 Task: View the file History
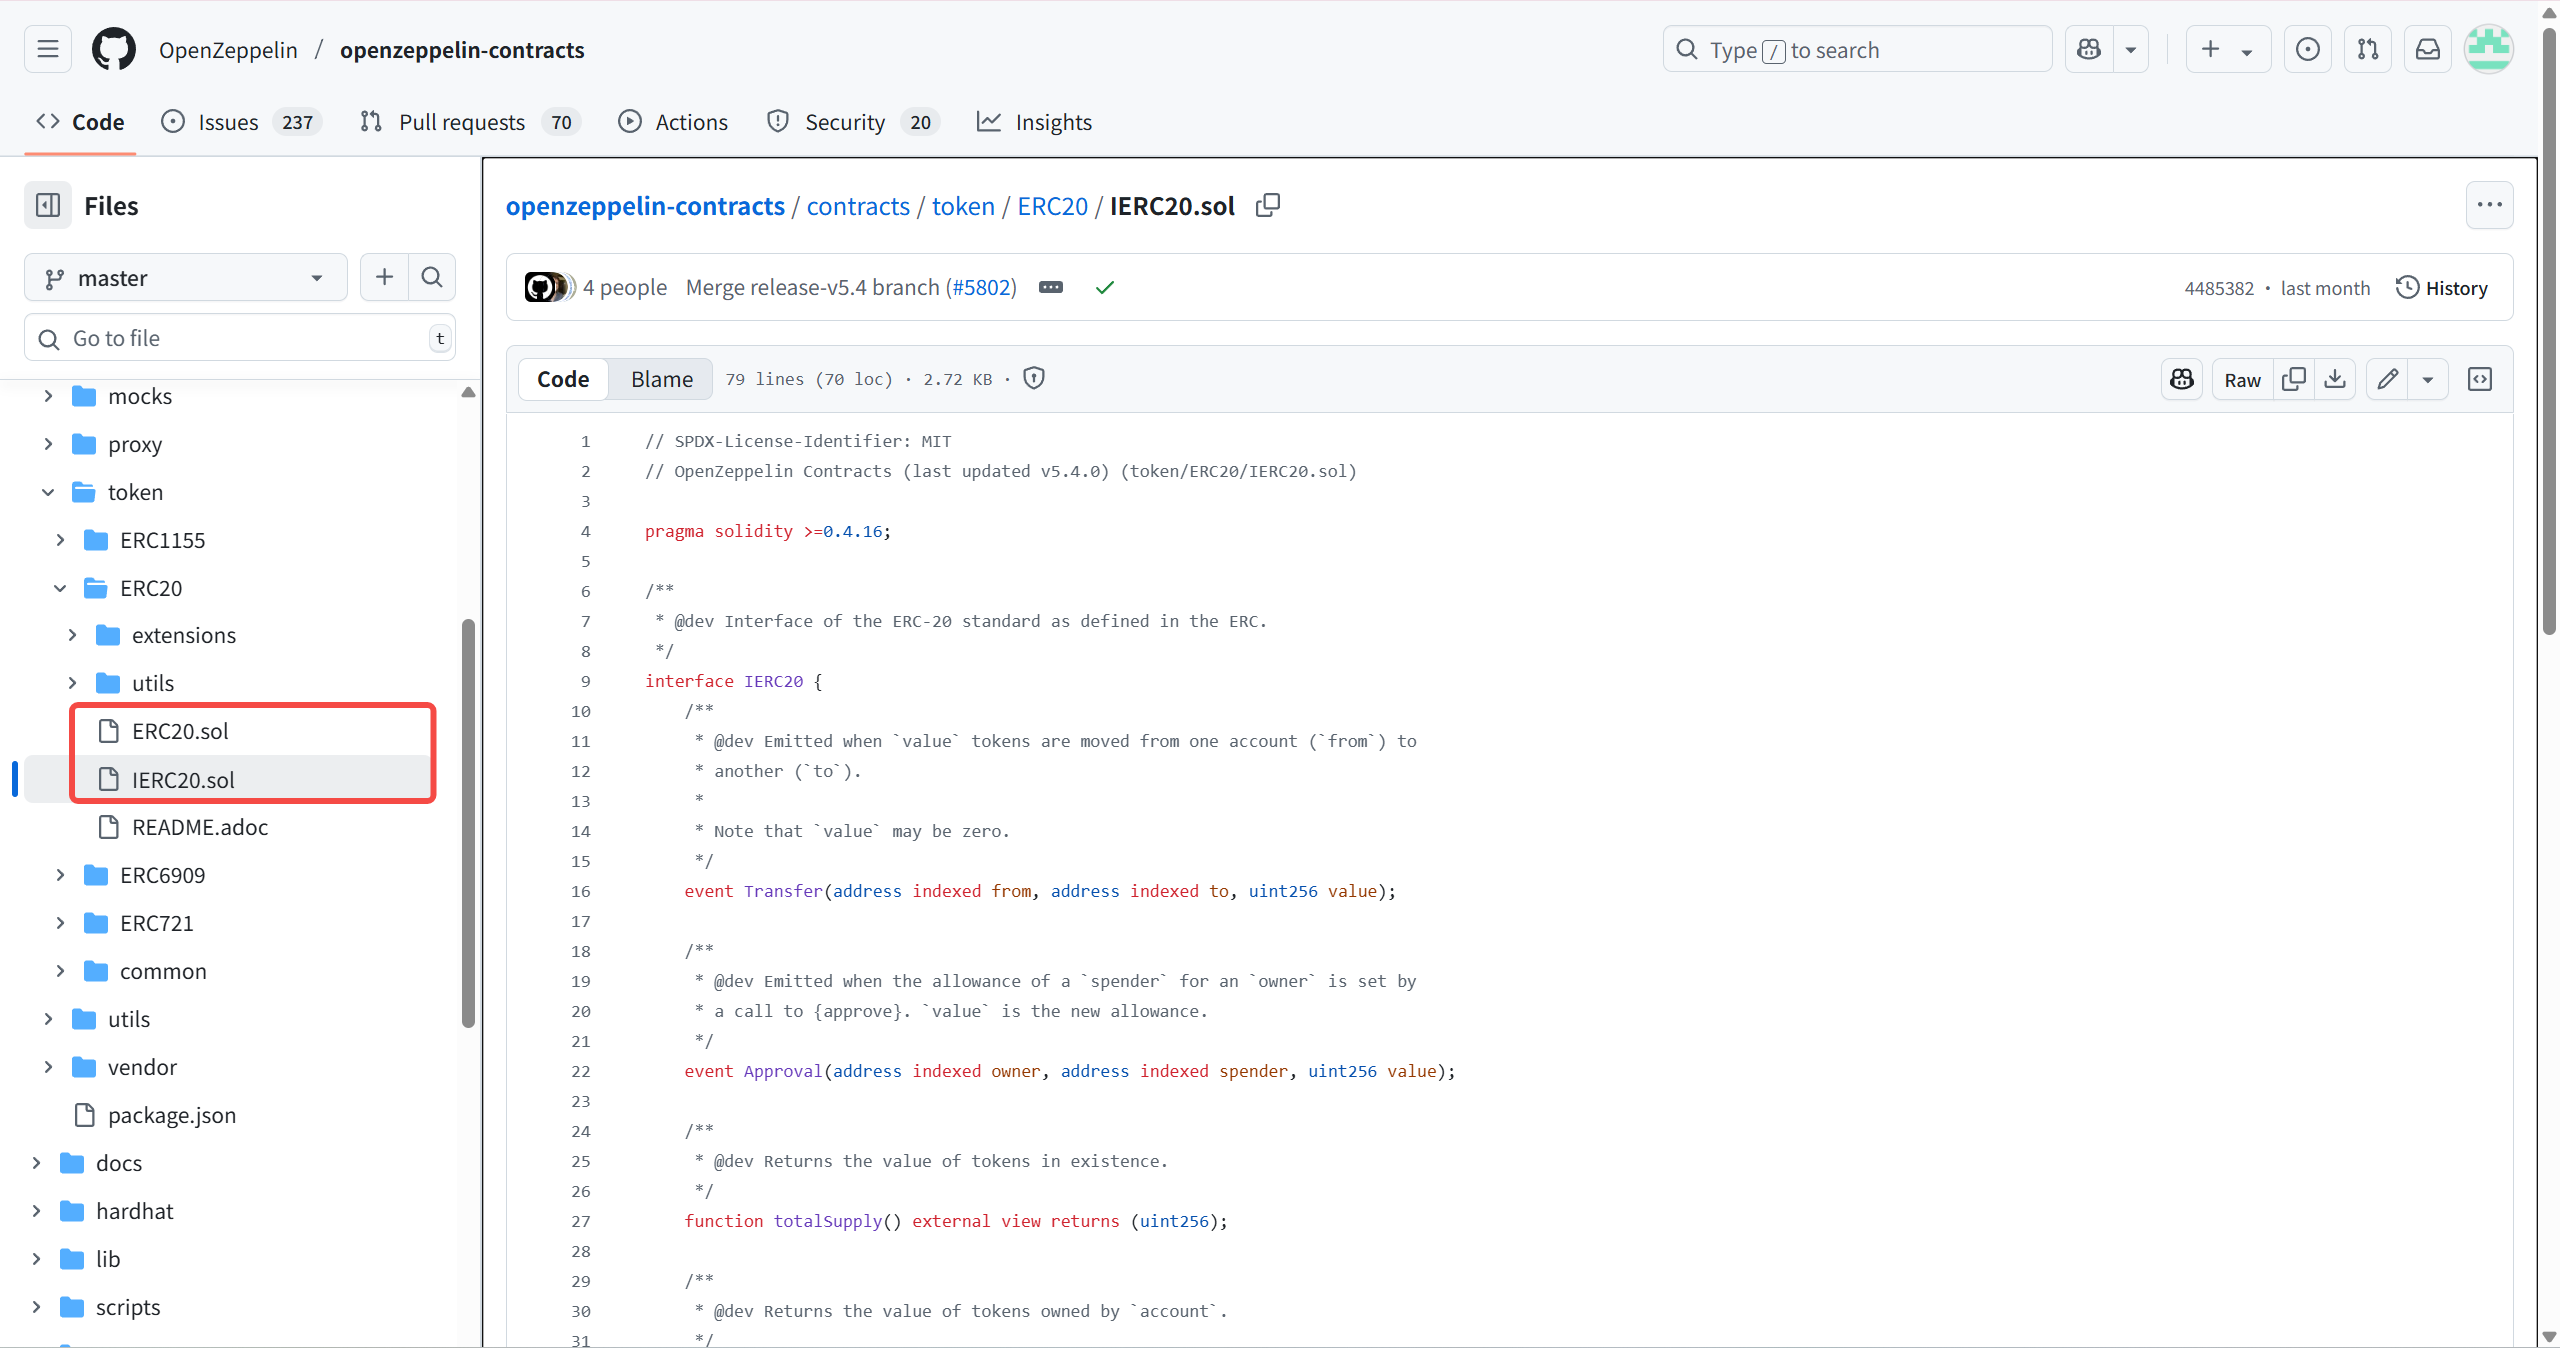2442,288
